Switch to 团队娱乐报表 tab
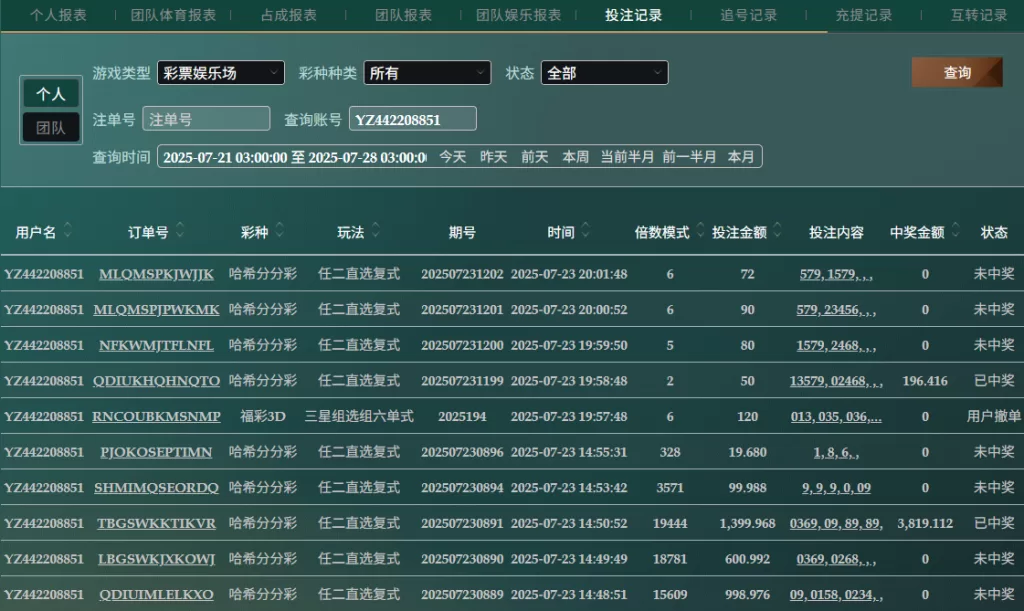 pos(519,15)
